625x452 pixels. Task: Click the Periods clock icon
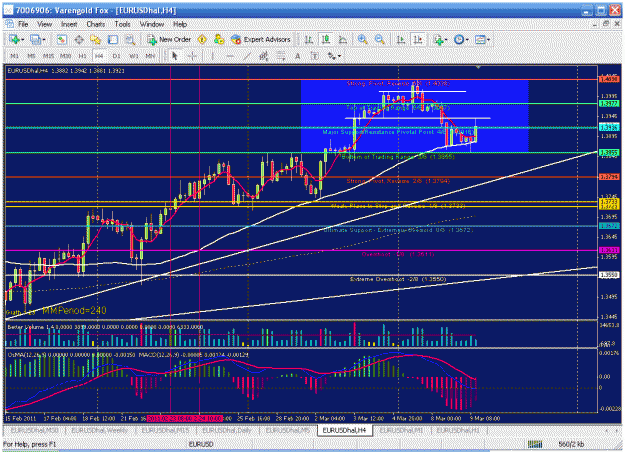(459, 39)
